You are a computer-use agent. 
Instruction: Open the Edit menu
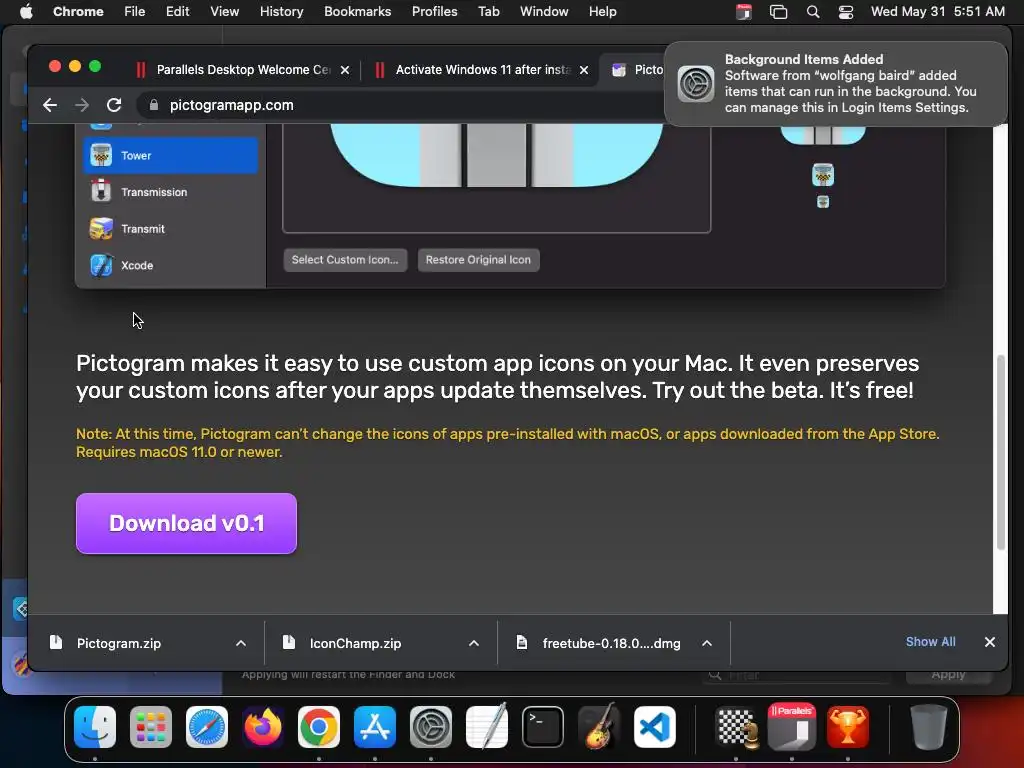[x=177, y=12]
